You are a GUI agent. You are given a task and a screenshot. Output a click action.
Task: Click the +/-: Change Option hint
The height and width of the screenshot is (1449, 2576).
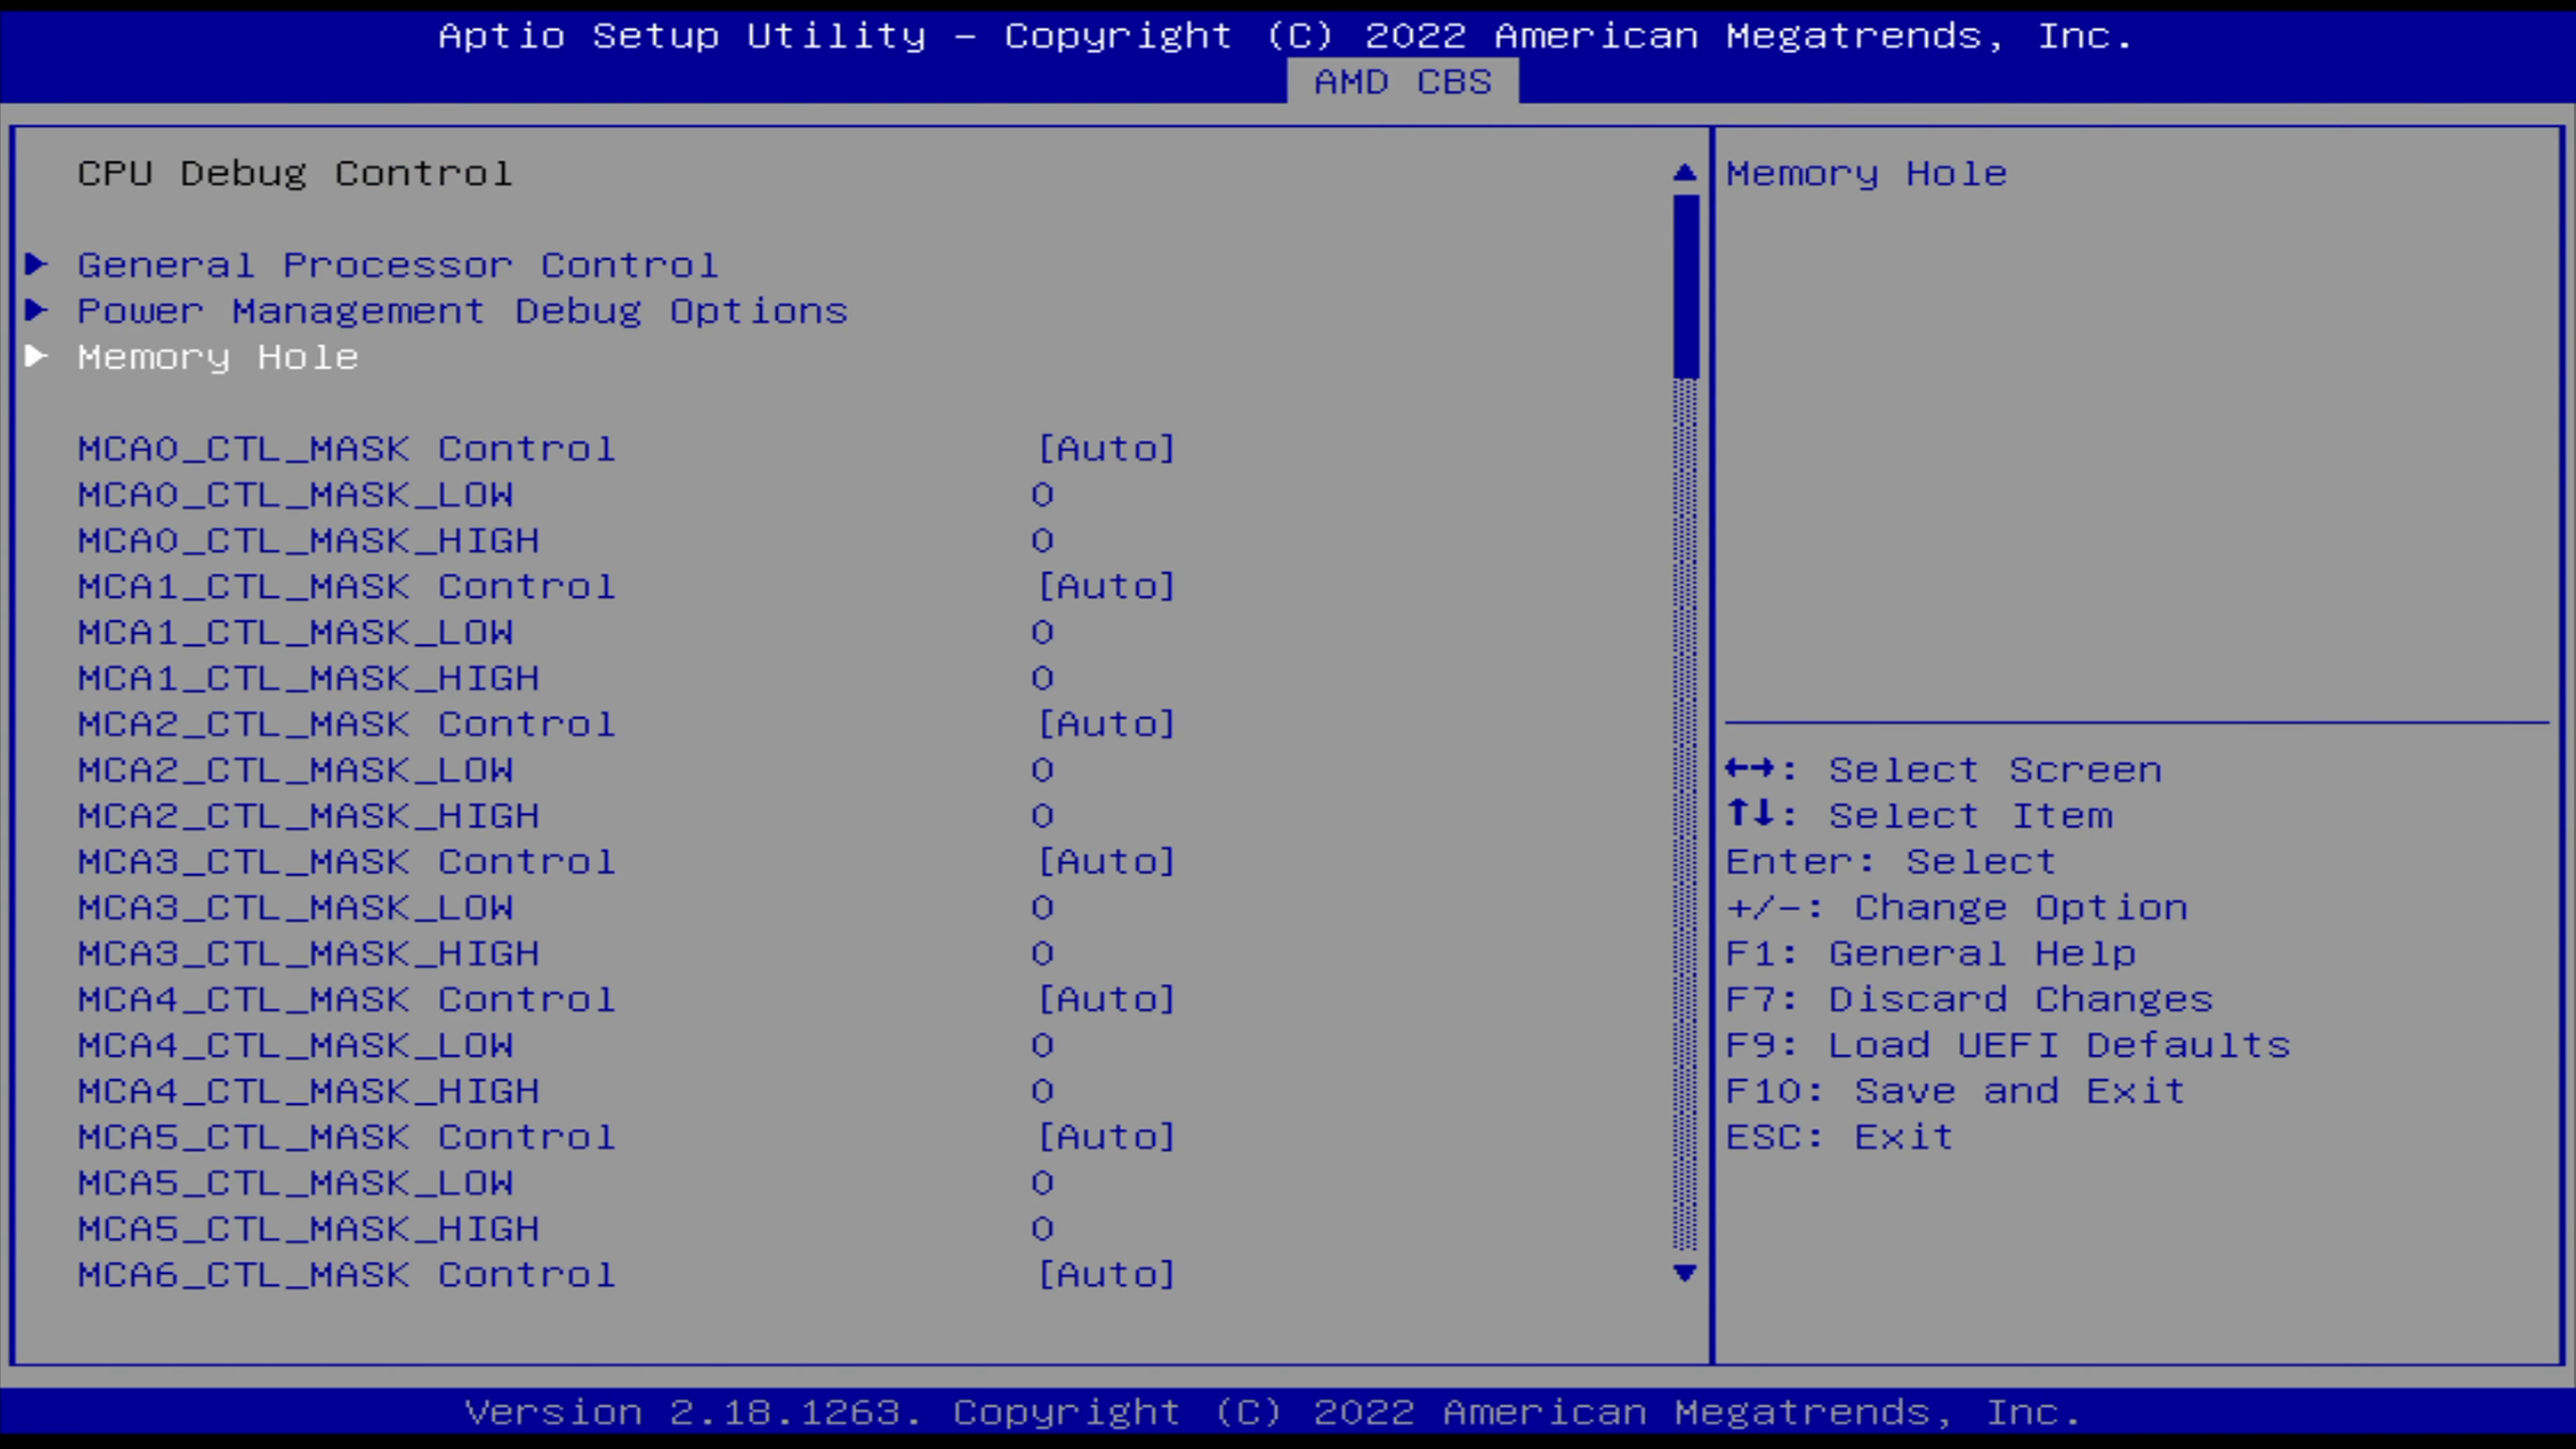[x=1957, y=908]
